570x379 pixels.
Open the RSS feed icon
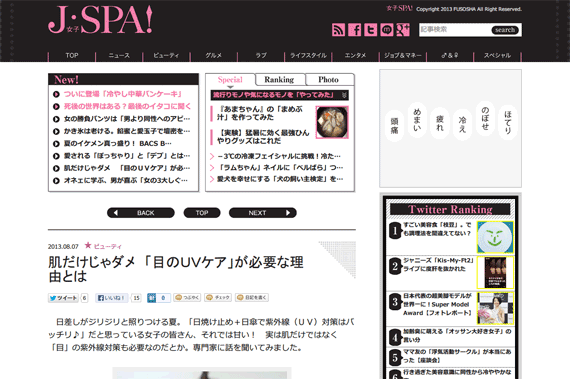coord(338,29)
